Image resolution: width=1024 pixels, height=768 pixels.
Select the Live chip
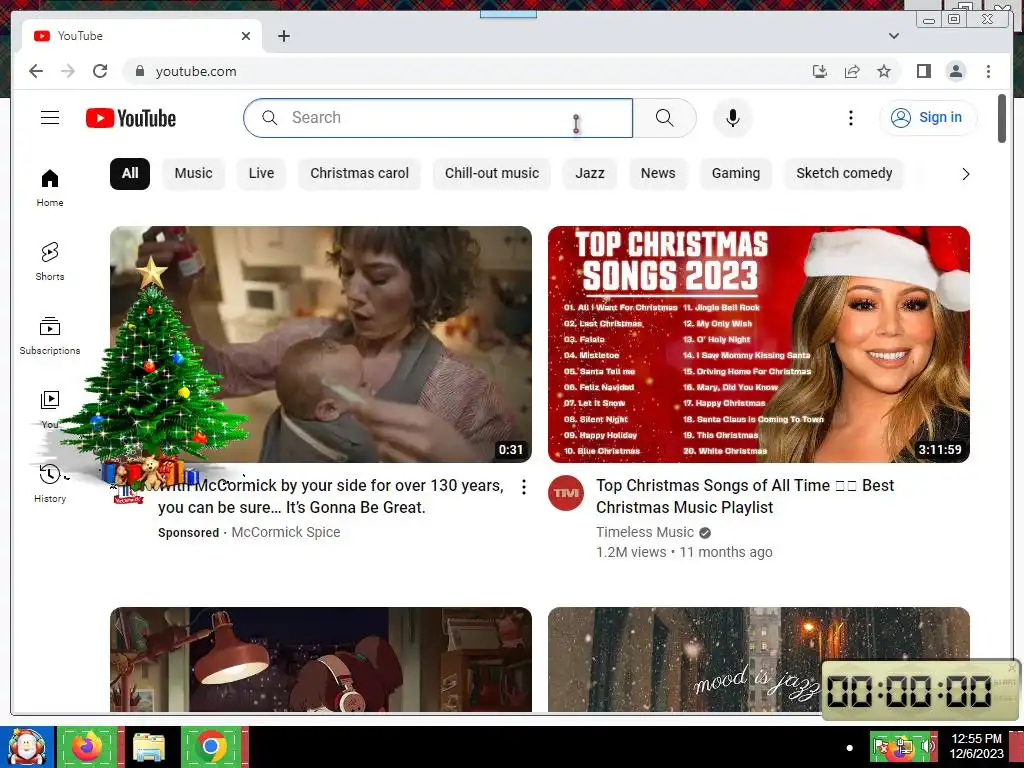pos(261,174)
